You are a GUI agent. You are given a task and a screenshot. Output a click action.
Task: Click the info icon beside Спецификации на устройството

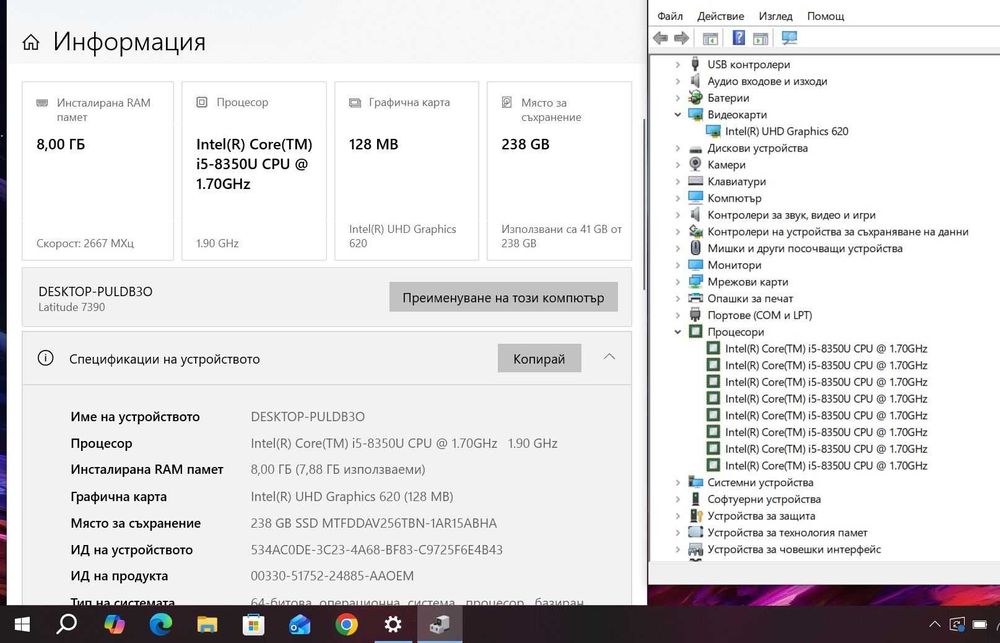(45, 358)
